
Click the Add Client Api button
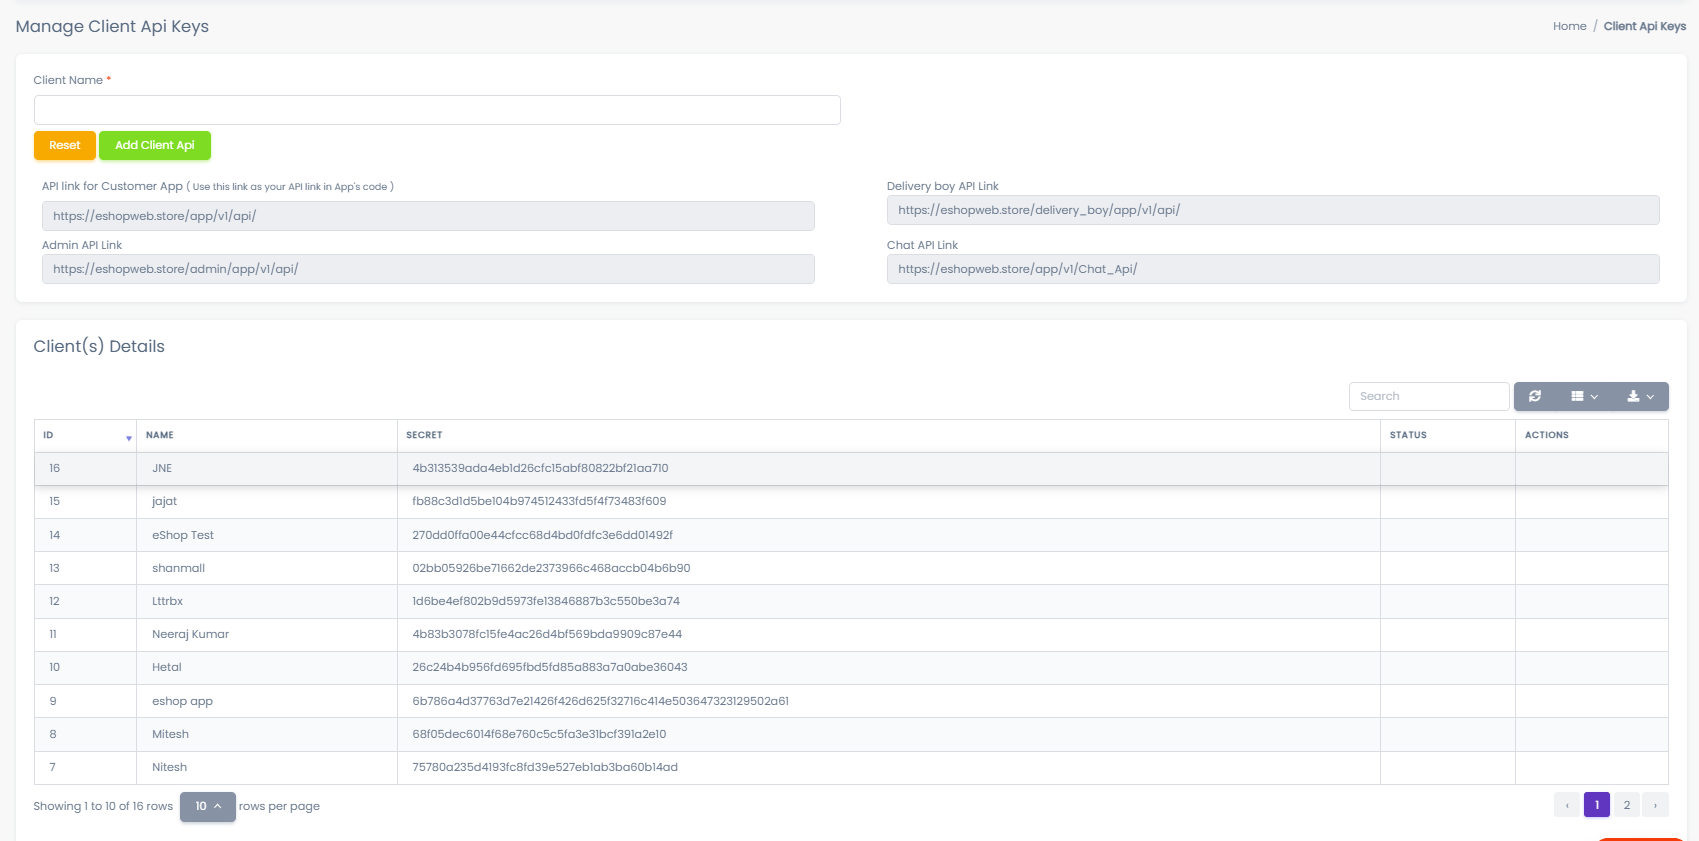click(155, 145)
